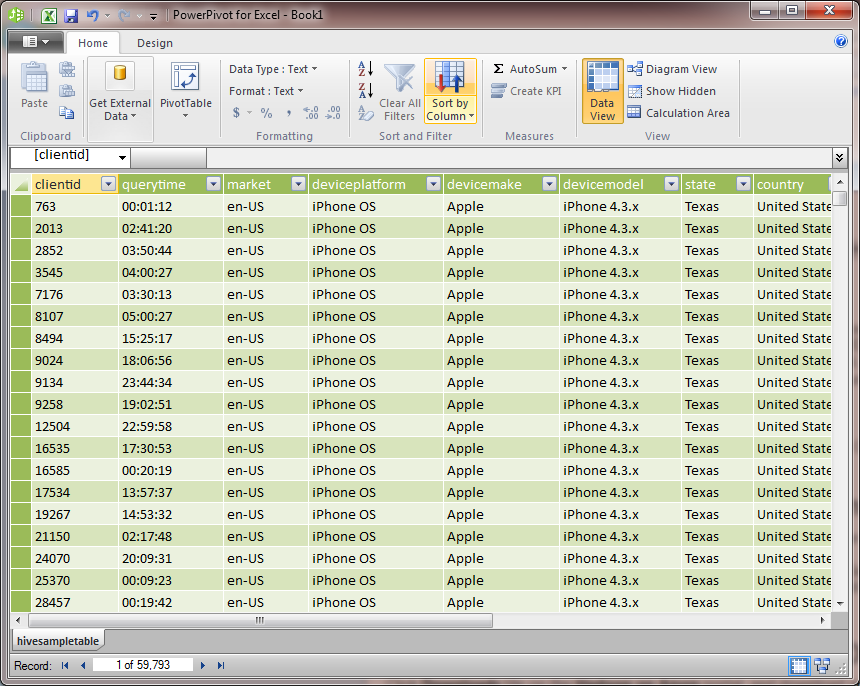Go to next record arrow
This screenshot has height=686, width=860.
click(203, 665)
